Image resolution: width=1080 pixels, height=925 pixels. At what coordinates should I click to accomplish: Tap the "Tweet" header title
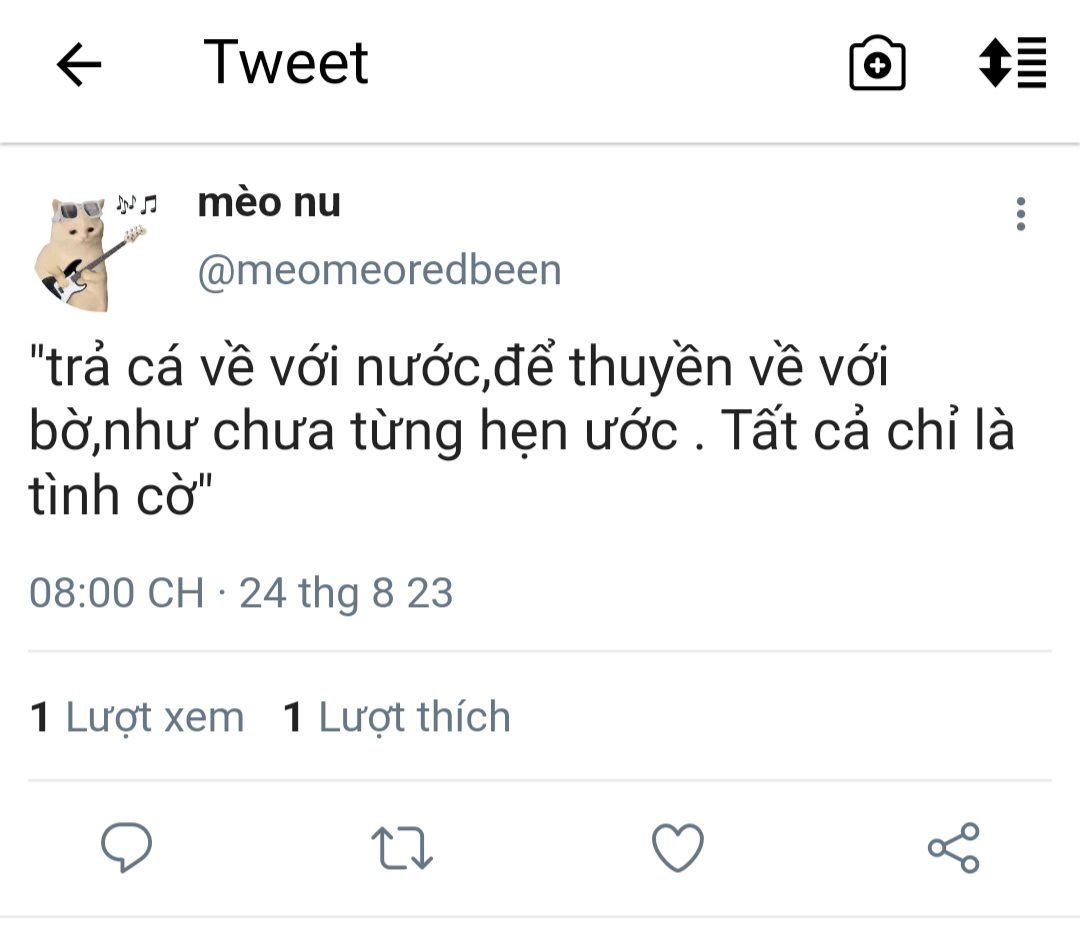pos(286,62)
